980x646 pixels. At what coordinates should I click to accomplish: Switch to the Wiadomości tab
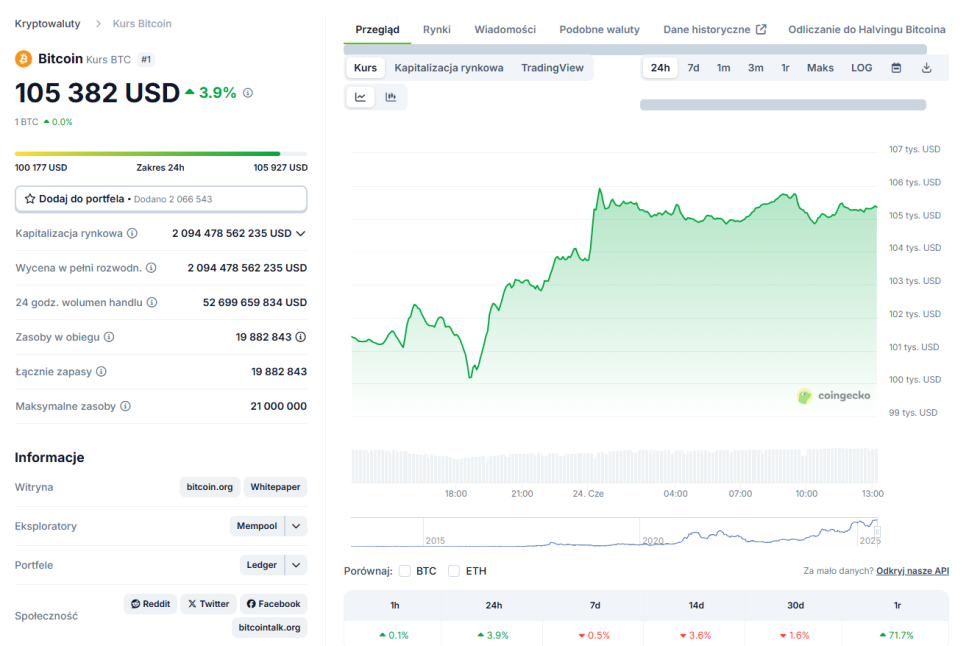[x=504, y=29]
